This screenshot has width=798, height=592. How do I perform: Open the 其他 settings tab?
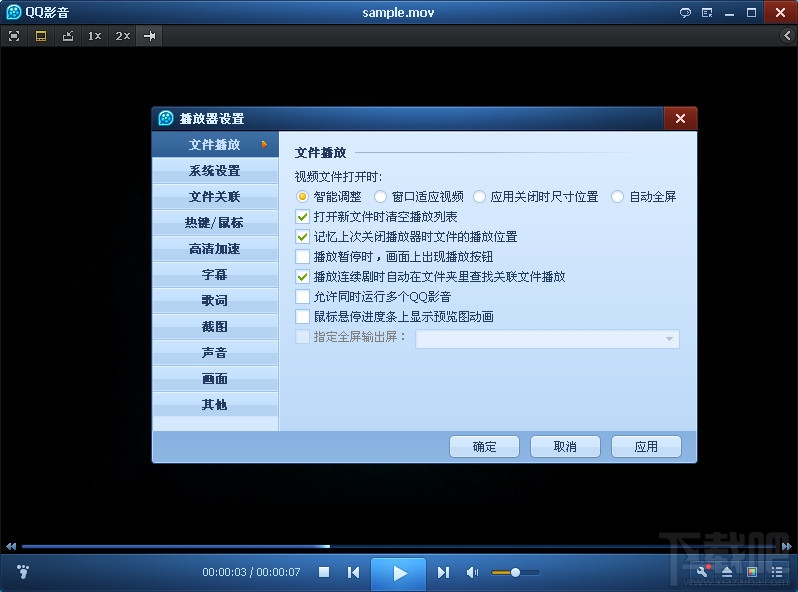[x=215, y=404]
